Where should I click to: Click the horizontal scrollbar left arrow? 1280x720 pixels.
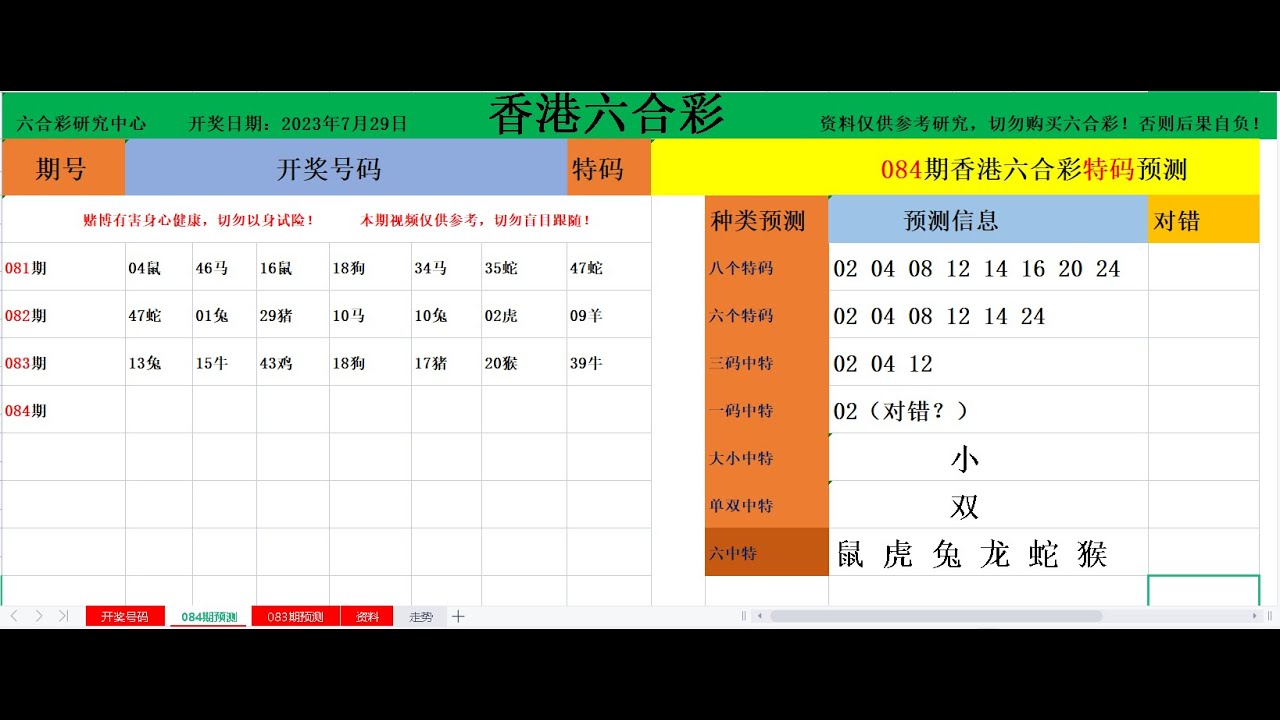pyautogui.click(x=759, y=616)
